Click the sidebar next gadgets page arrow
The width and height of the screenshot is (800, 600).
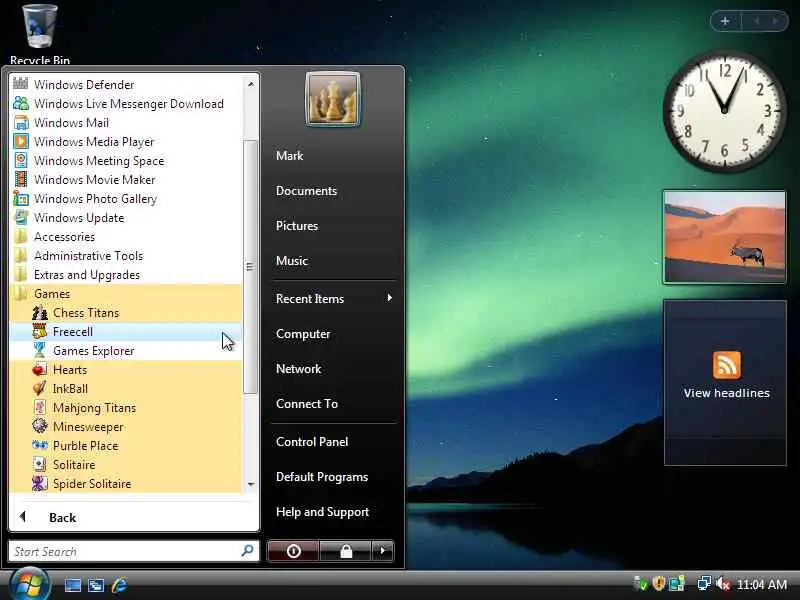[x=776, y=21]
